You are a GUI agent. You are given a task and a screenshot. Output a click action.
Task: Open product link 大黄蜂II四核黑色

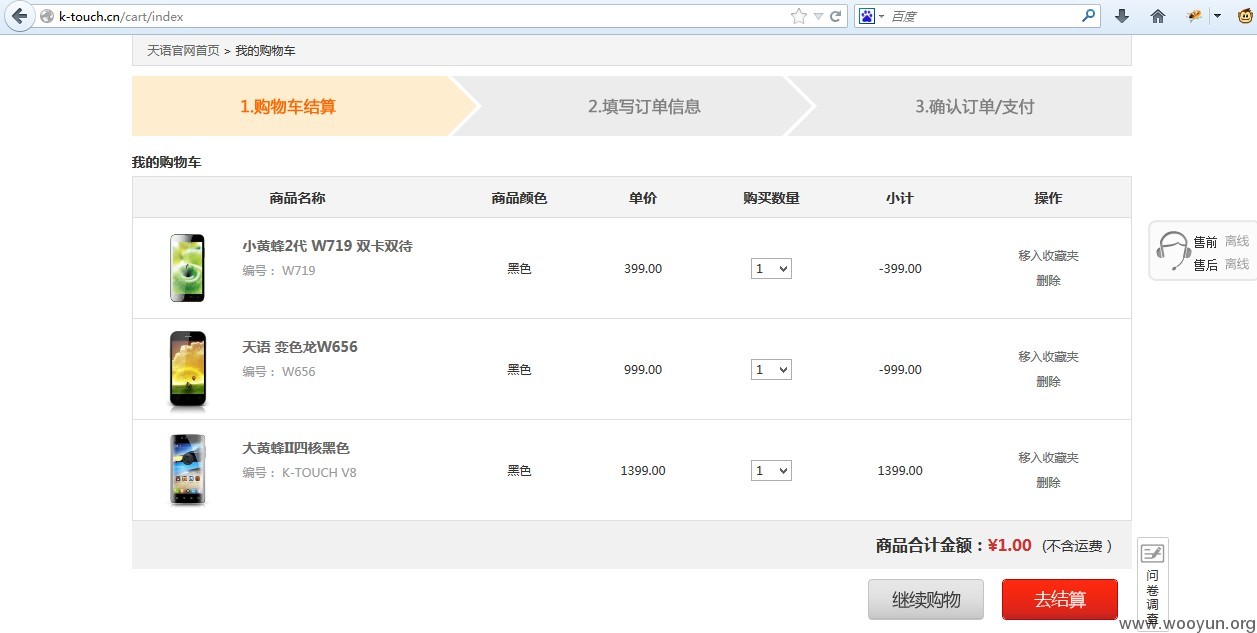[296, 448]
